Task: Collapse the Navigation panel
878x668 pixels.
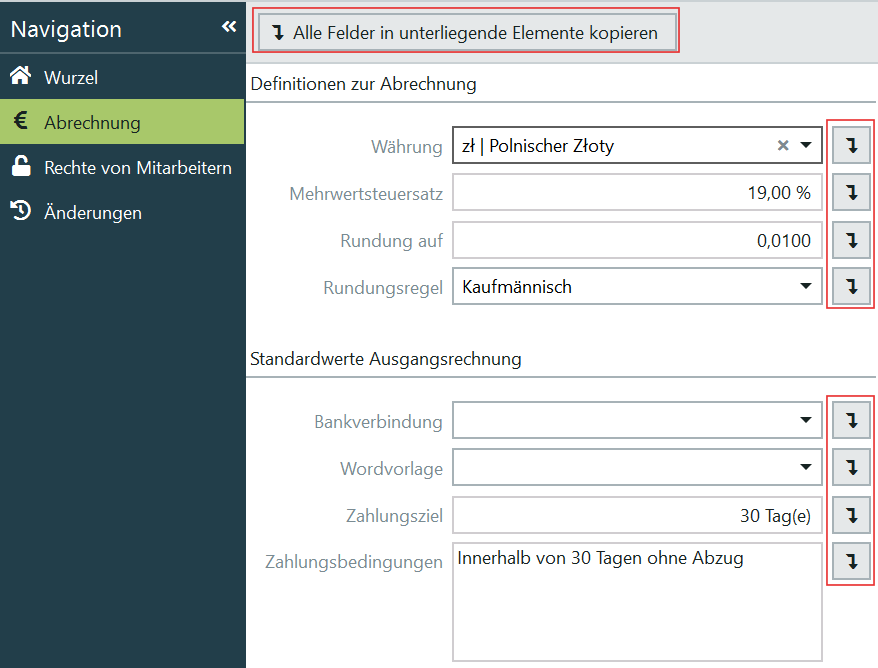Action: point(229,27)
